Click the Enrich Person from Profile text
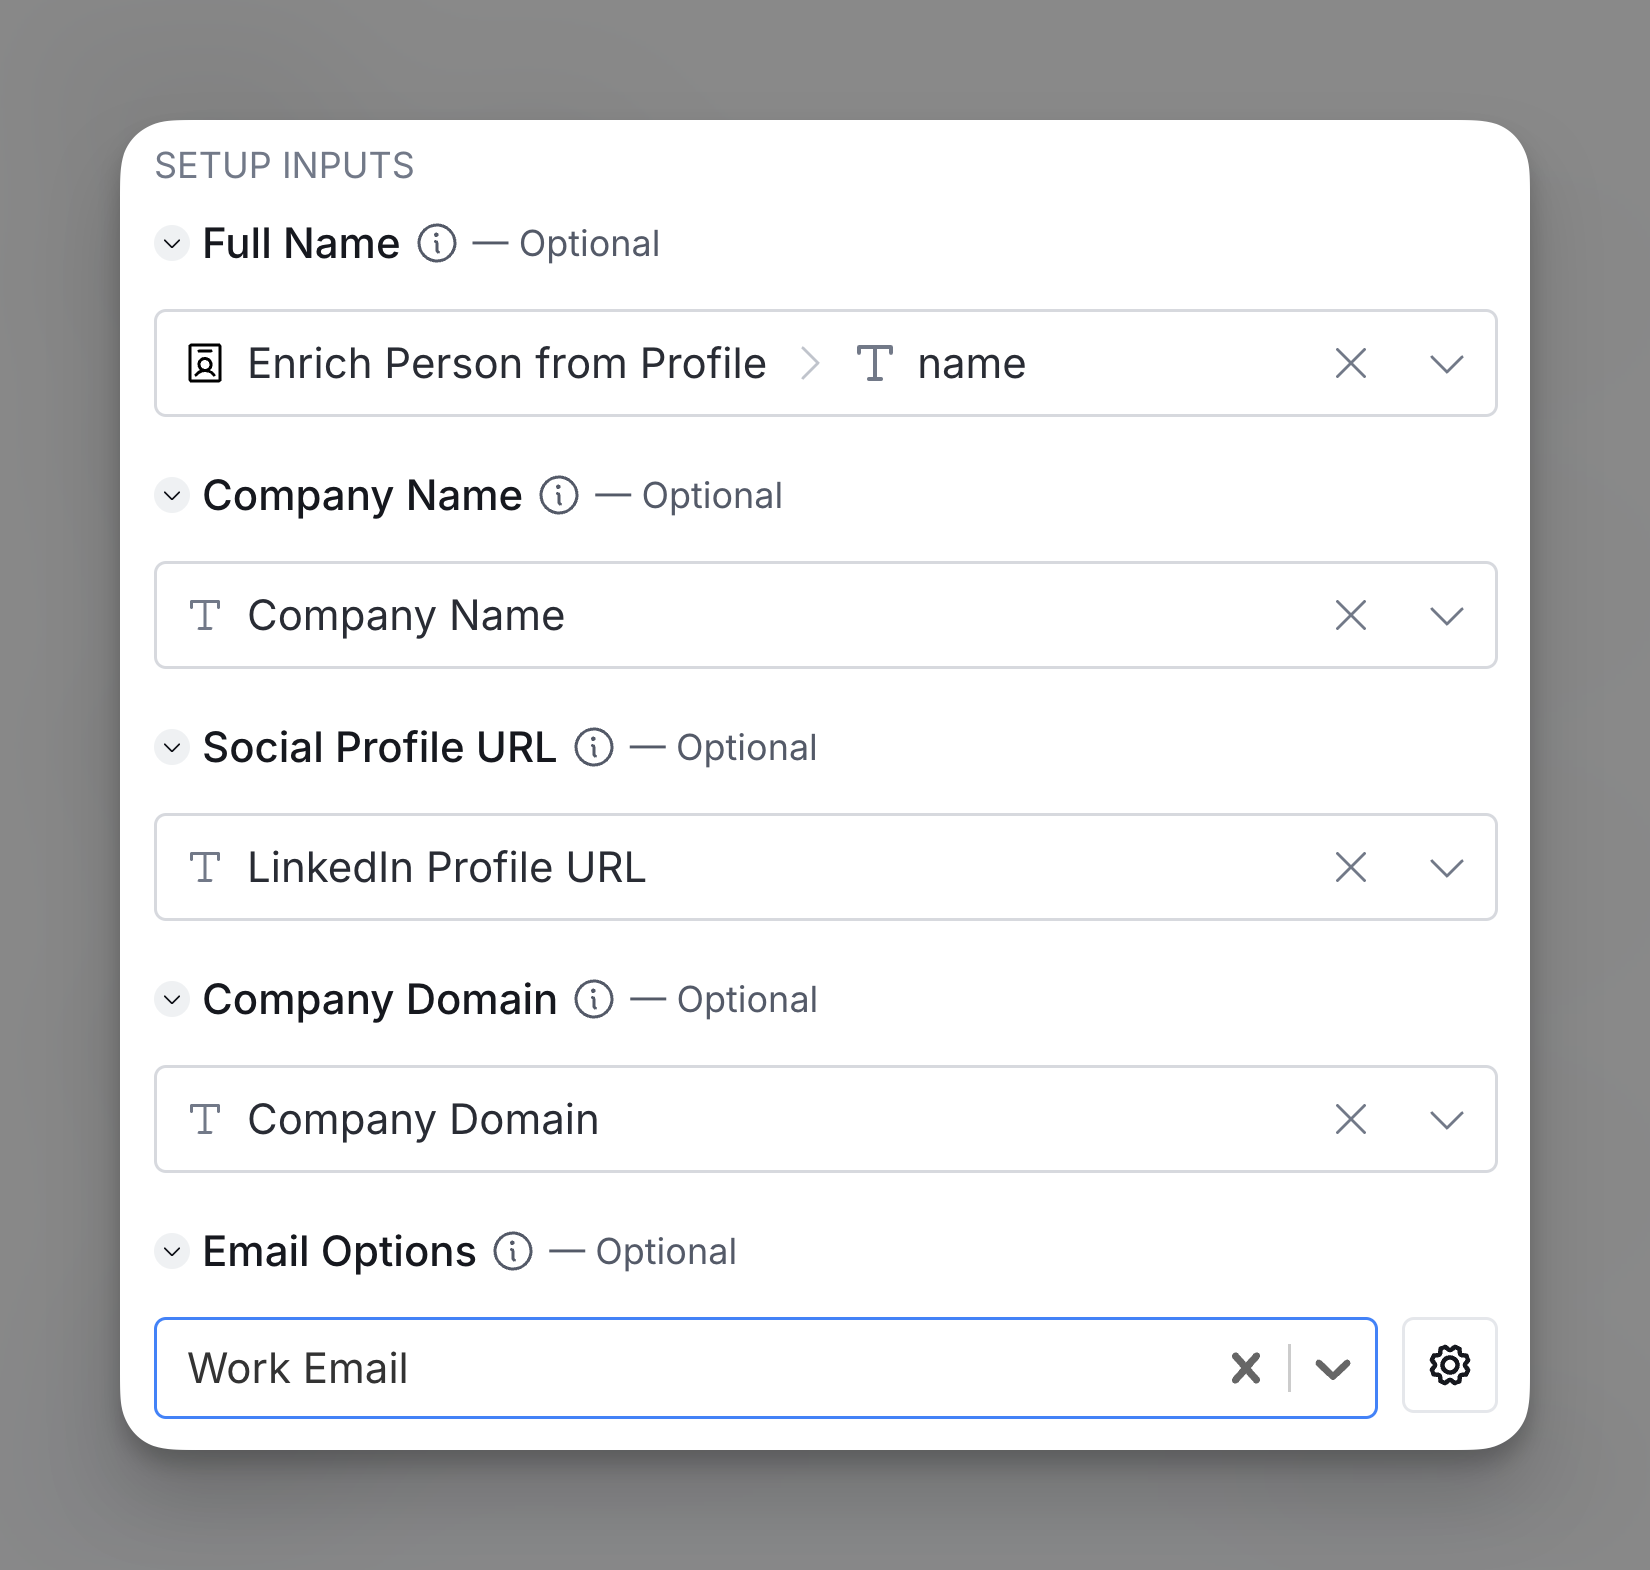This screenshot has height=1570, width=1650. [507, 363]
